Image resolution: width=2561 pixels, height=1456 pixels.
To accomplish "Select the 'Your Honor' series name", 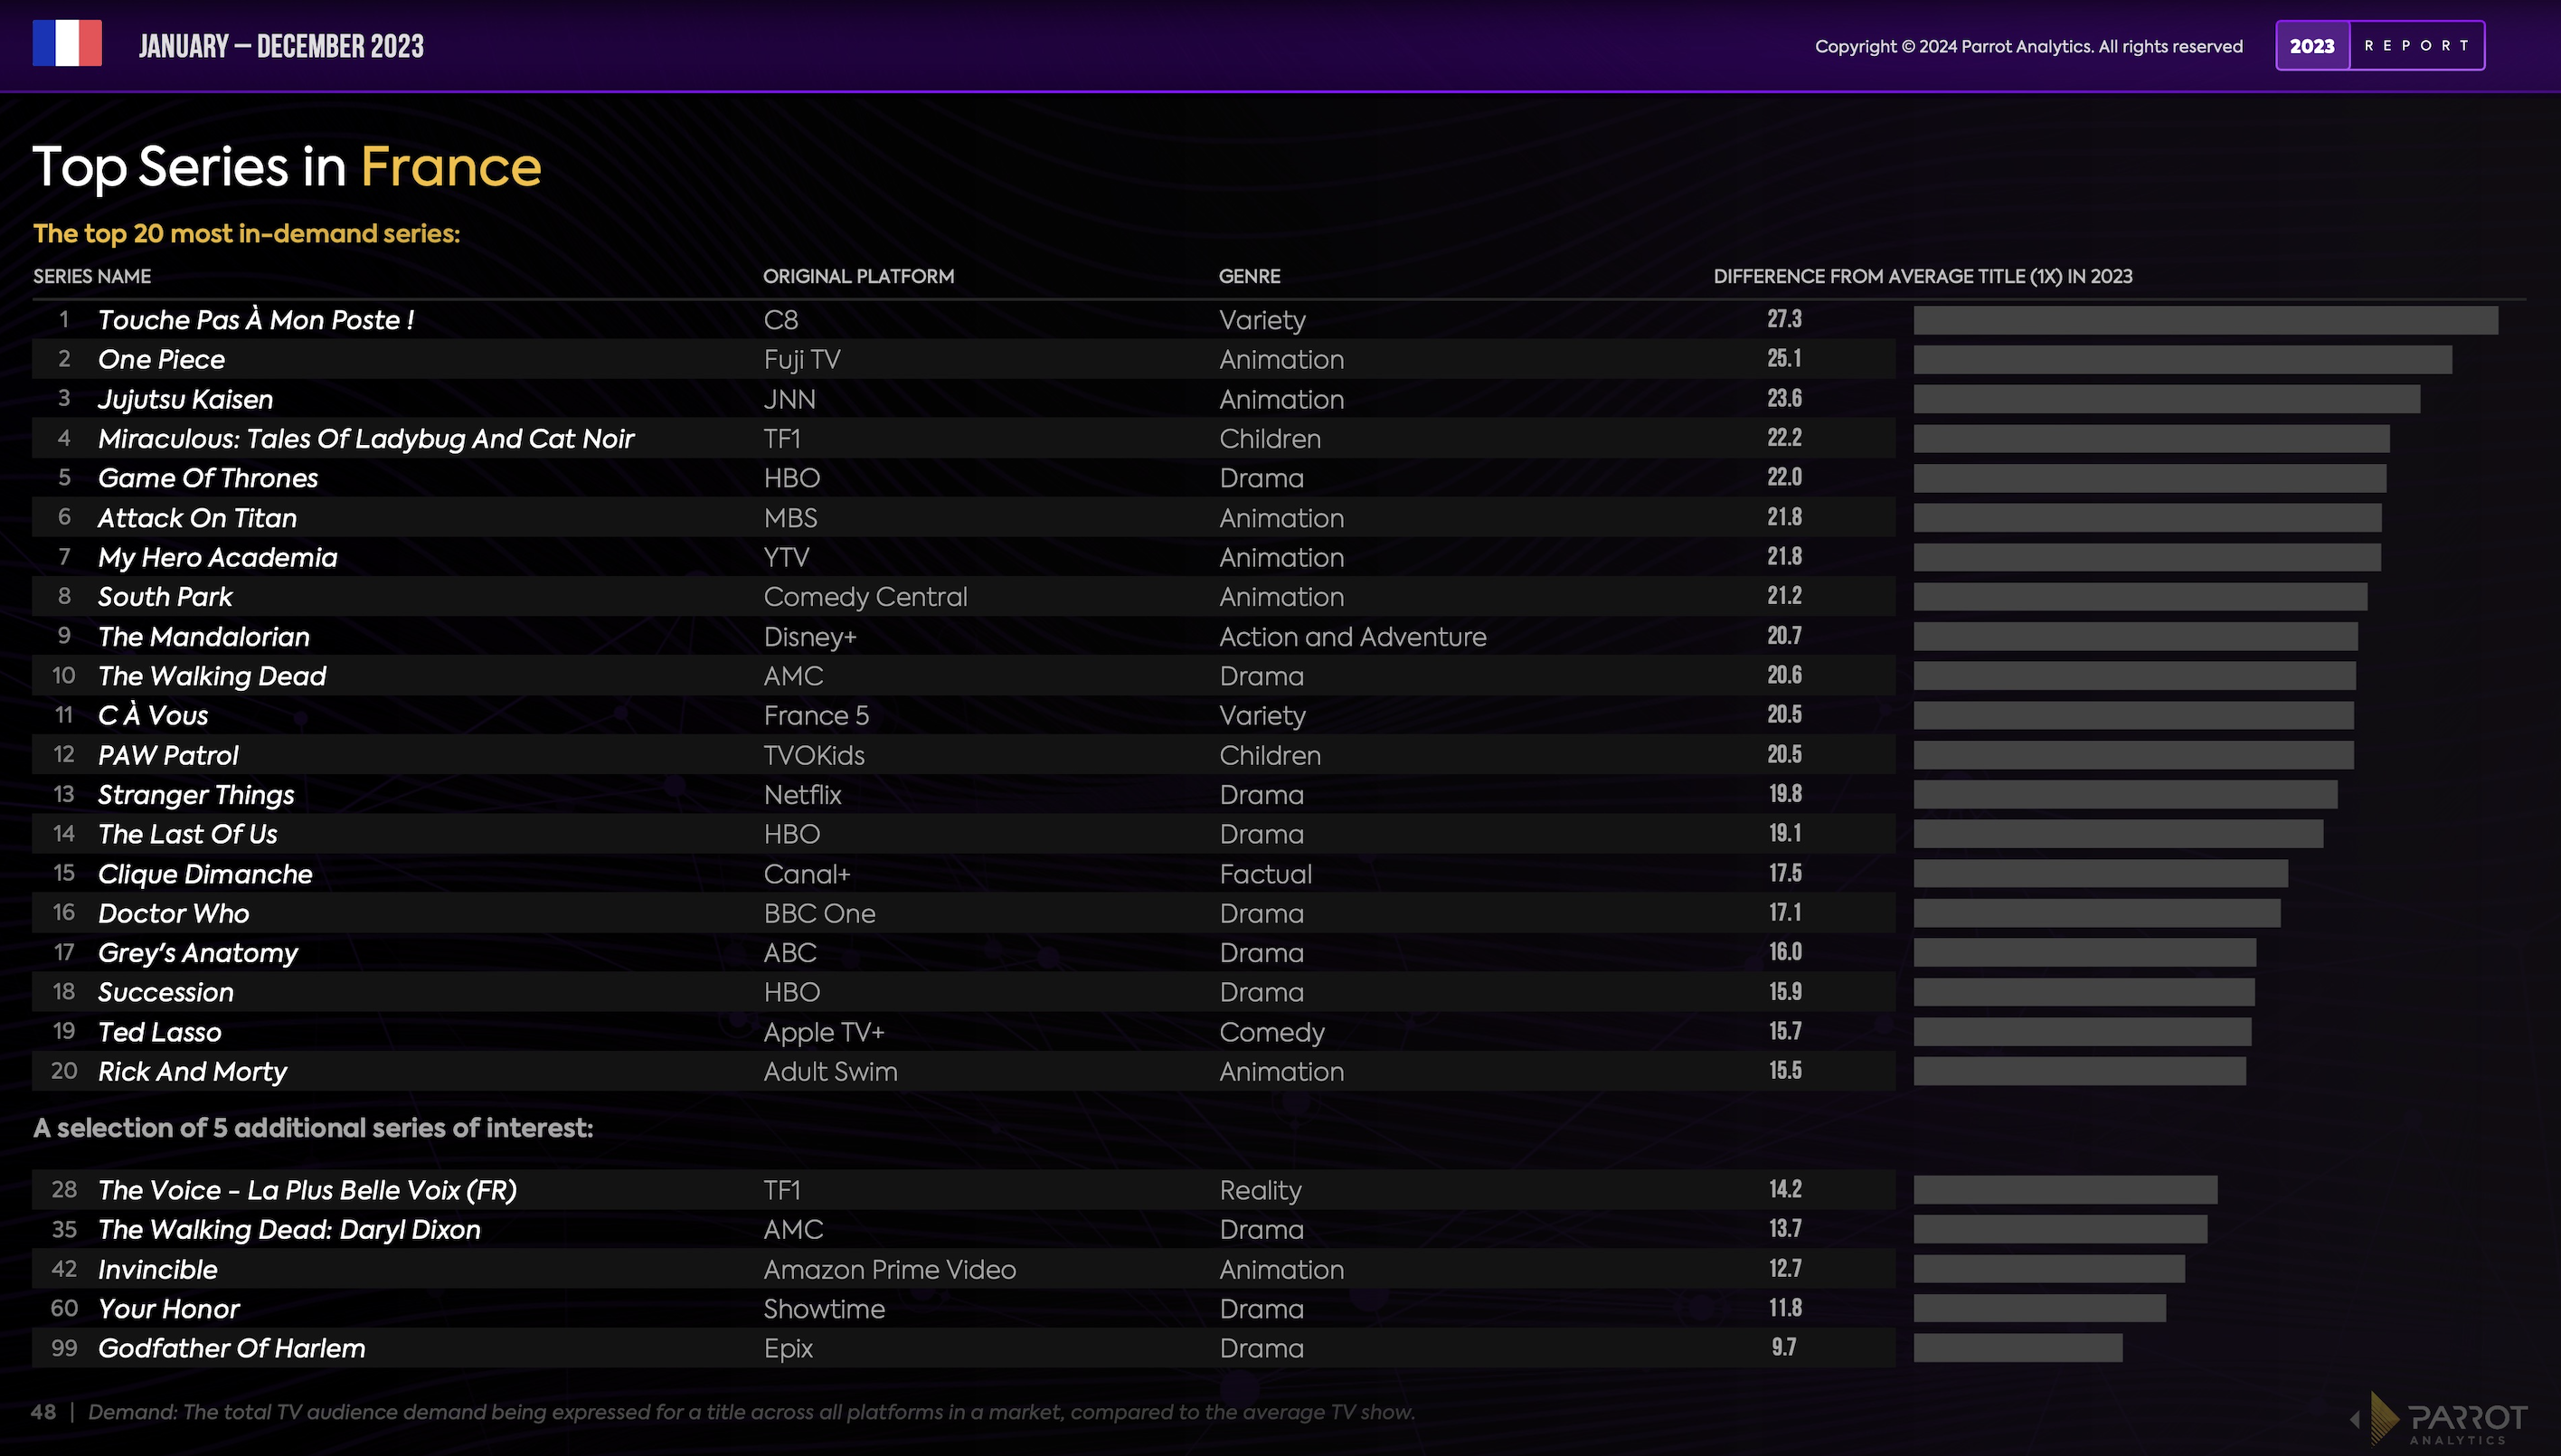I will tap(169, 1309).
